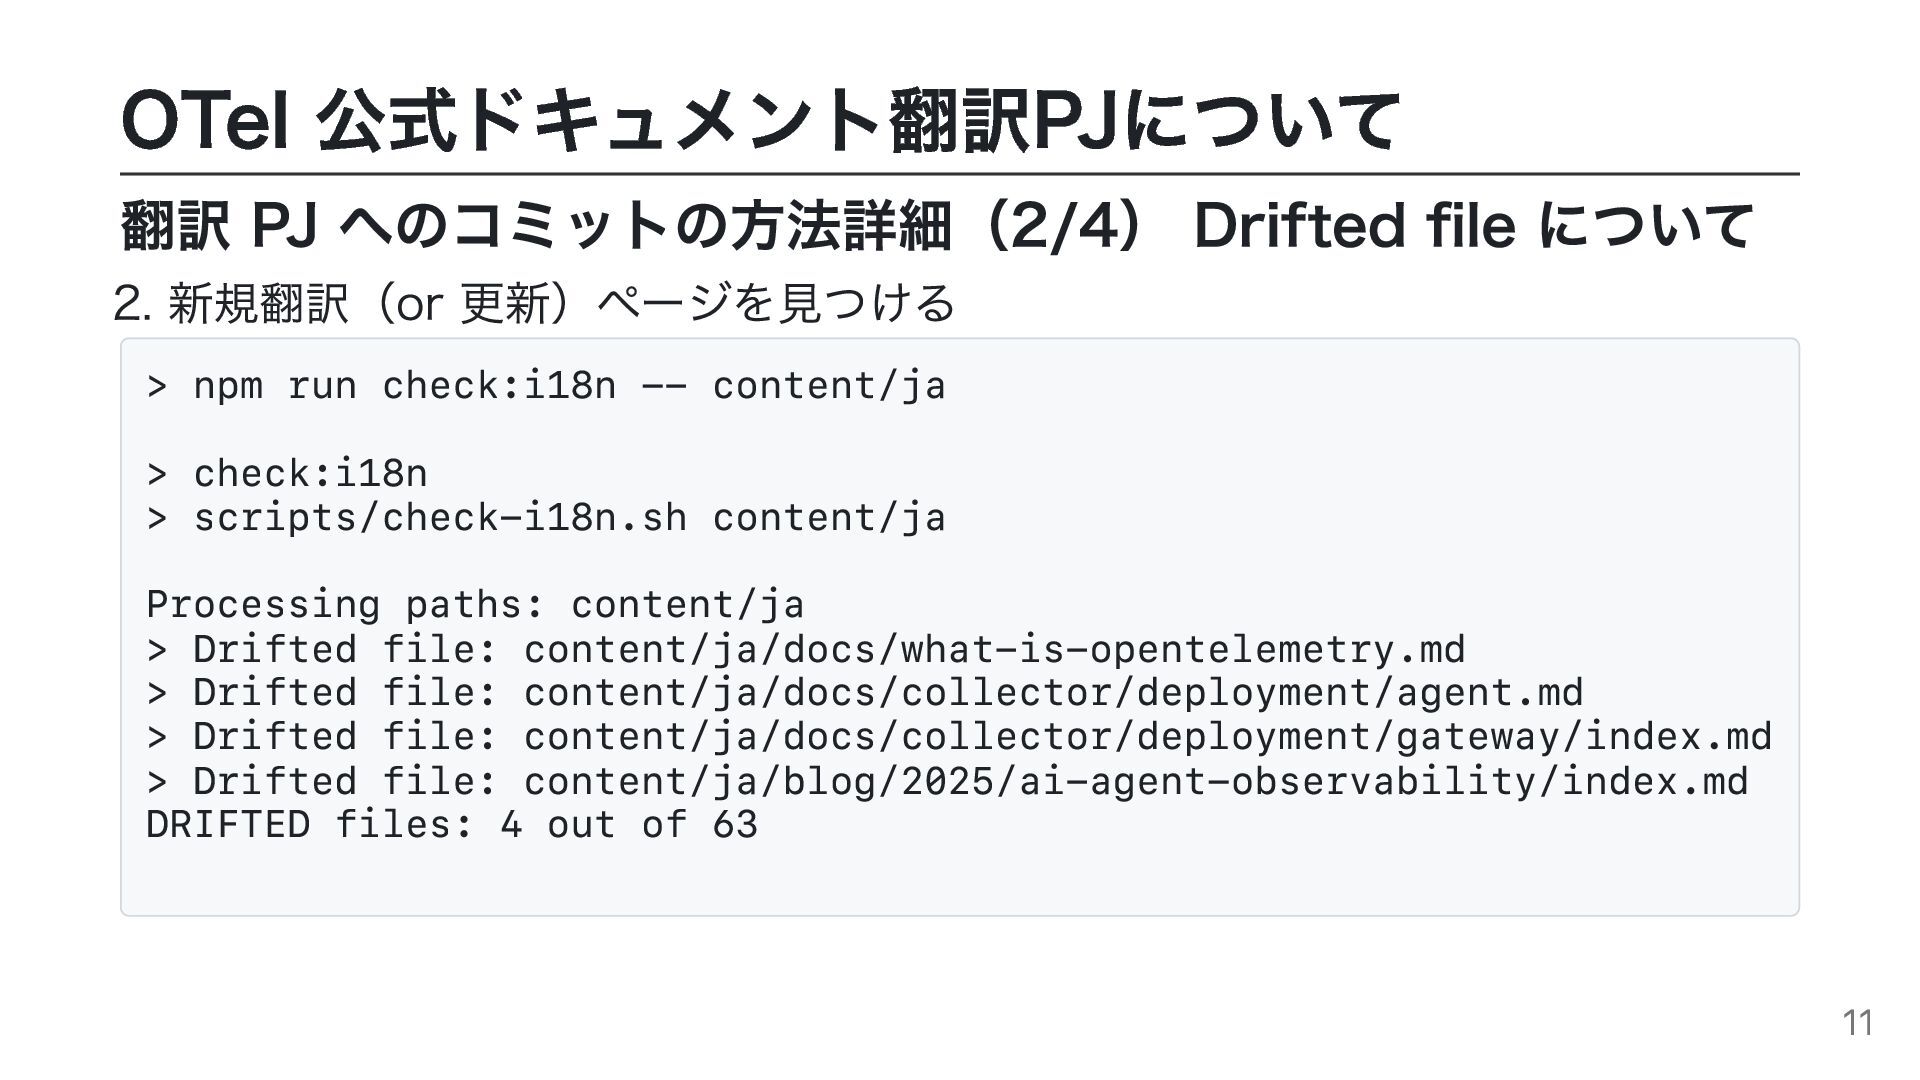The image size is (1920, 1080).
Task: Click the first prompt symbol before npm
Action: click(157, 387)
